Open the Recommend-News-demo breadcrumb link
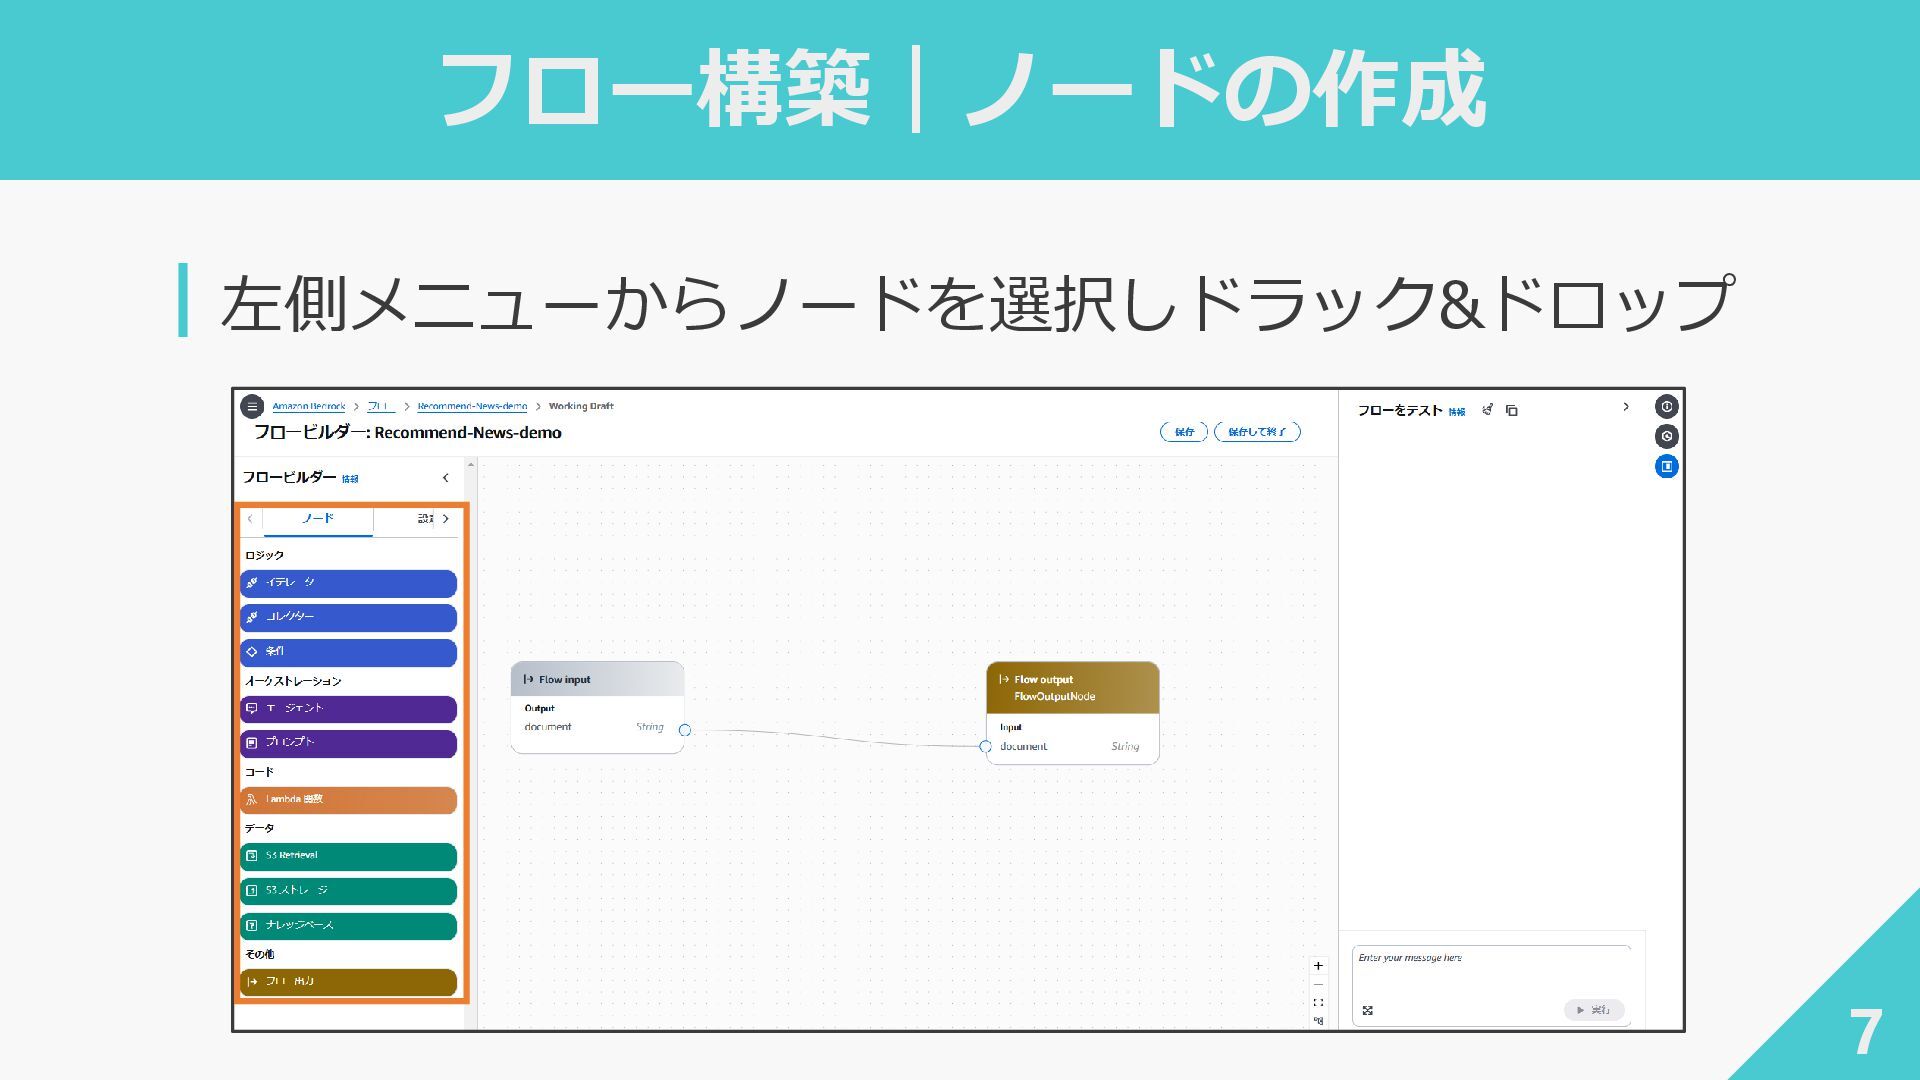Screen dimensions: 1920x1080 tap(472, 406)
